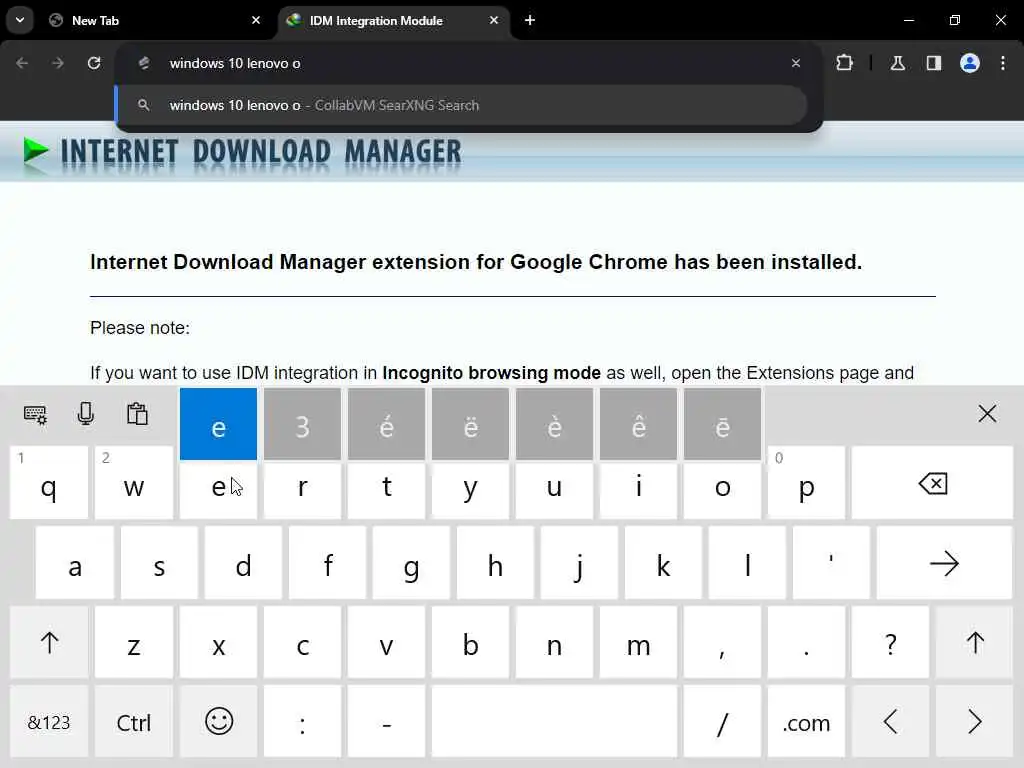The image size is (1024, 768).
Task: Pick the ê accent character
Action: (639, 424)
